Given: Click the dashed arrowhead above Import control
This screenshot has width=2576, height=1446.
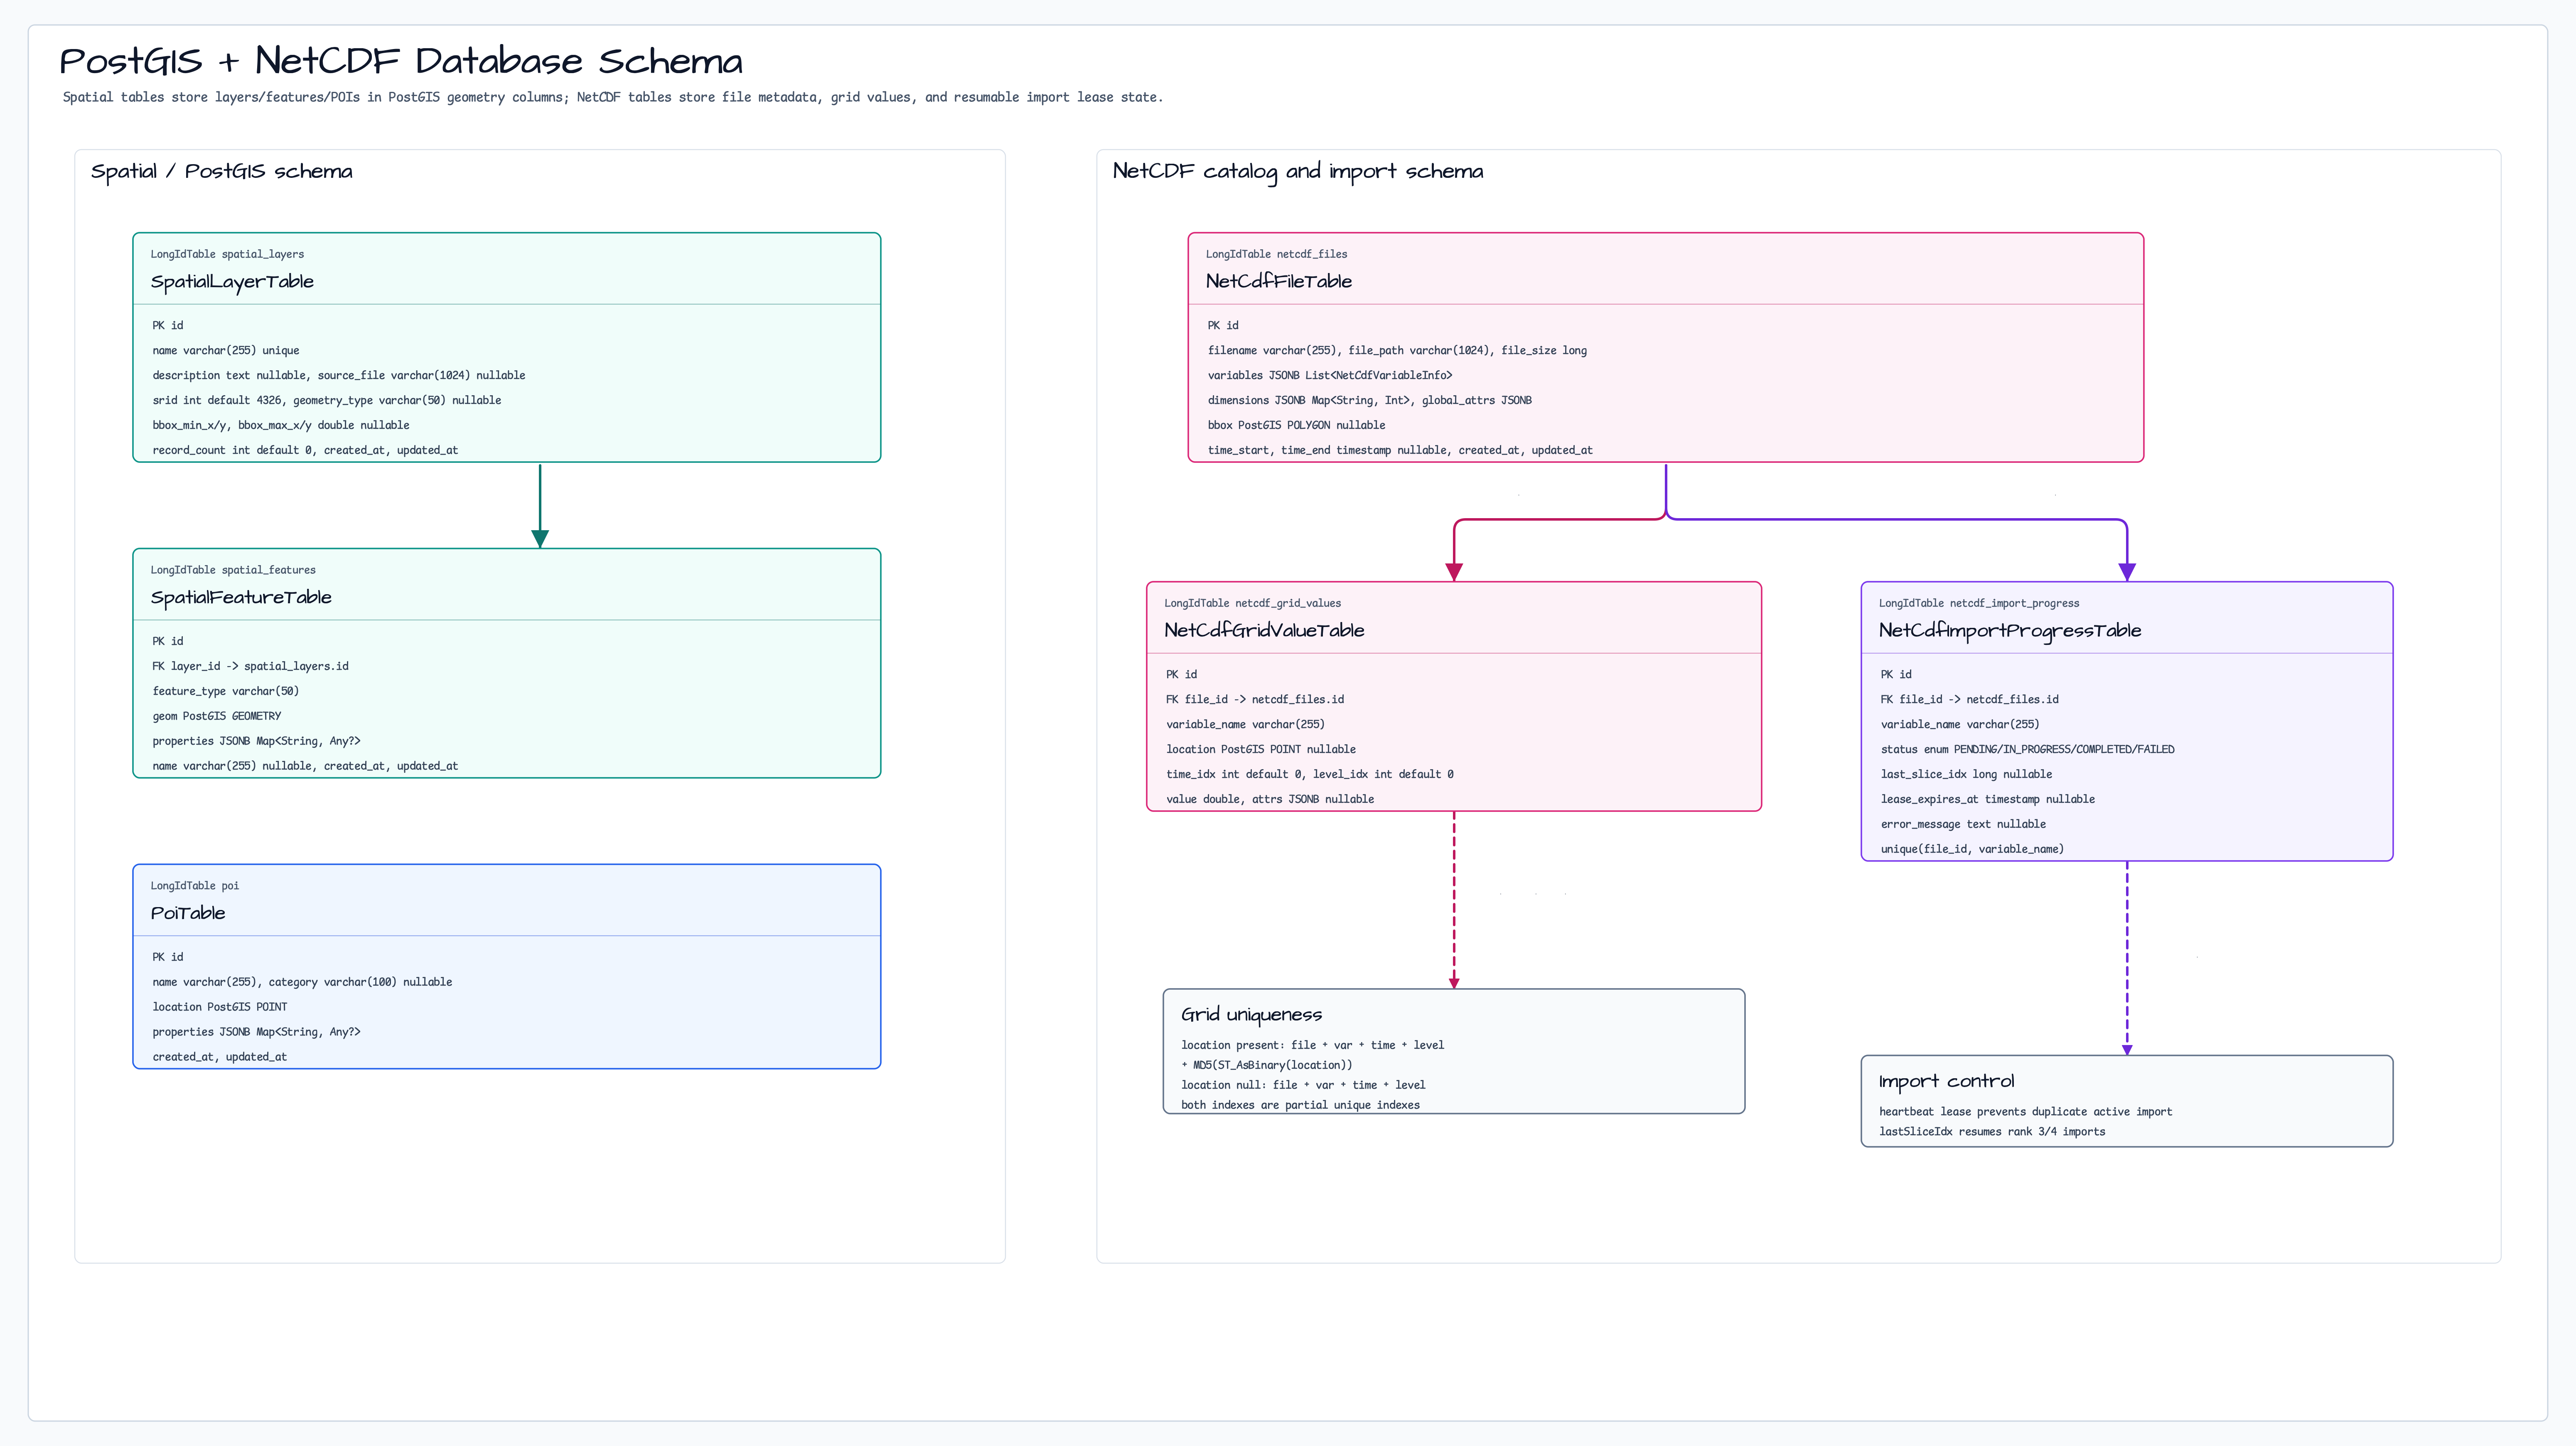Looking at the screenshot, I should tap(2127, 1050).
